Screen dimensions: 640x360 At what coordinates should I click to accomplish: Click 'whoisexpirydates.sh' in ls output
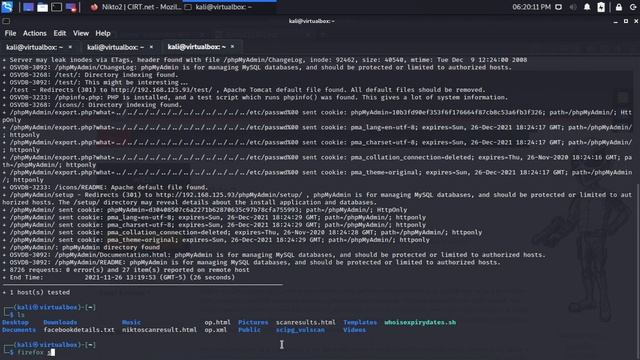tap(420, 322)
